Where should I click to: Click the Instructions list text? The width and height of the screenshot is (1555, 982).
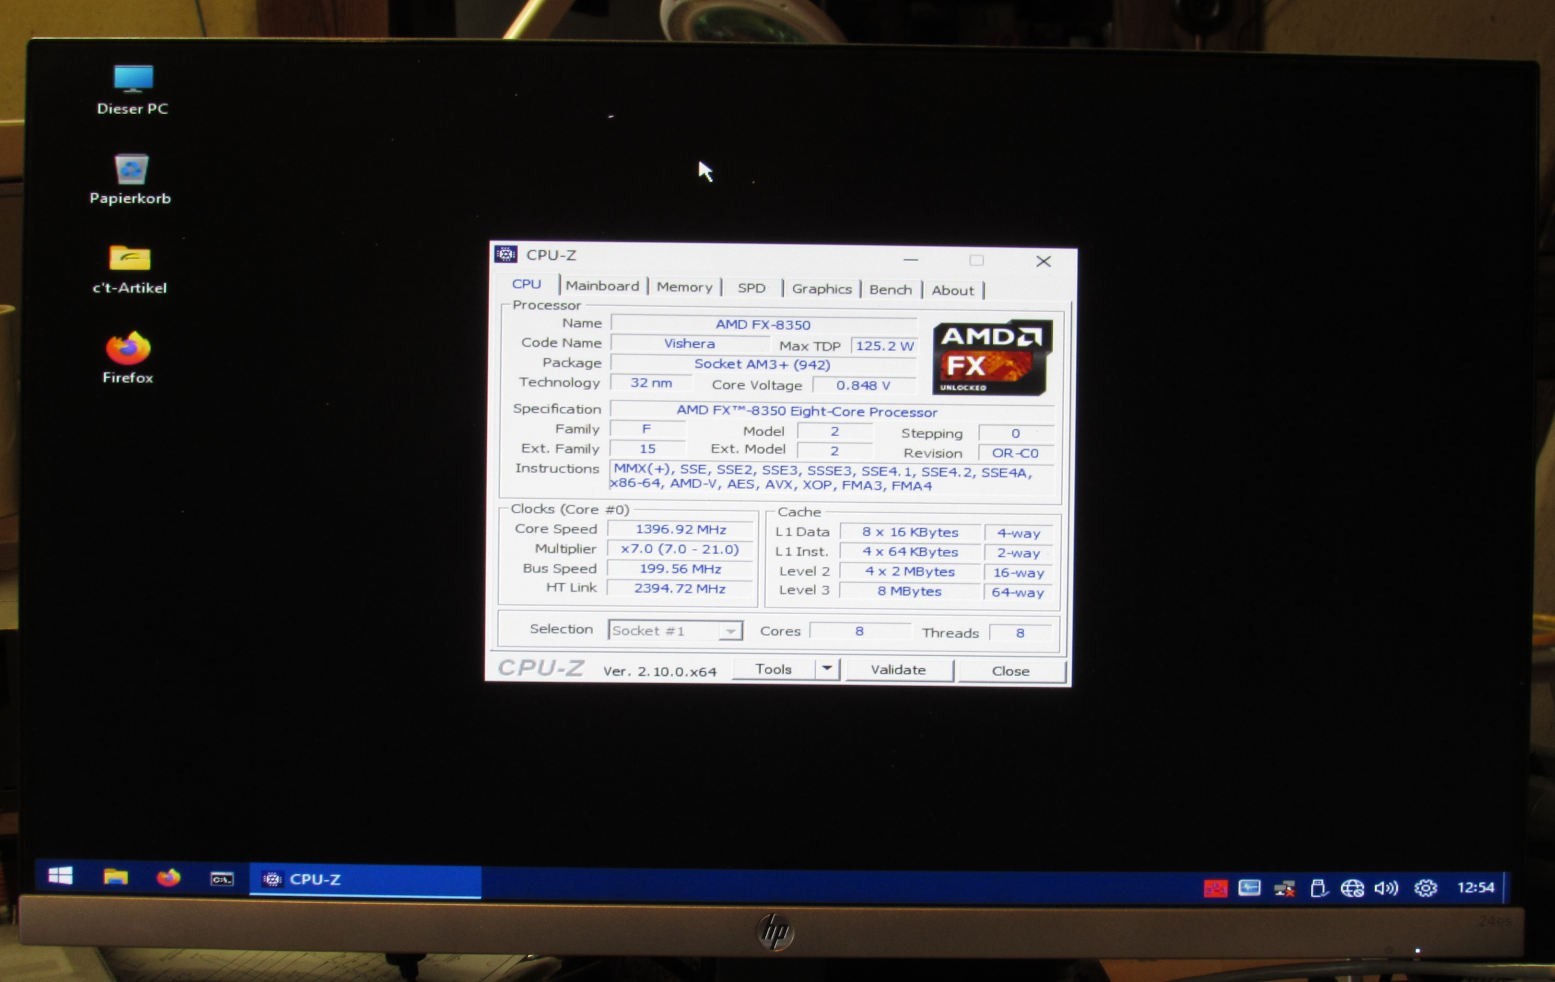coord(832,478)
